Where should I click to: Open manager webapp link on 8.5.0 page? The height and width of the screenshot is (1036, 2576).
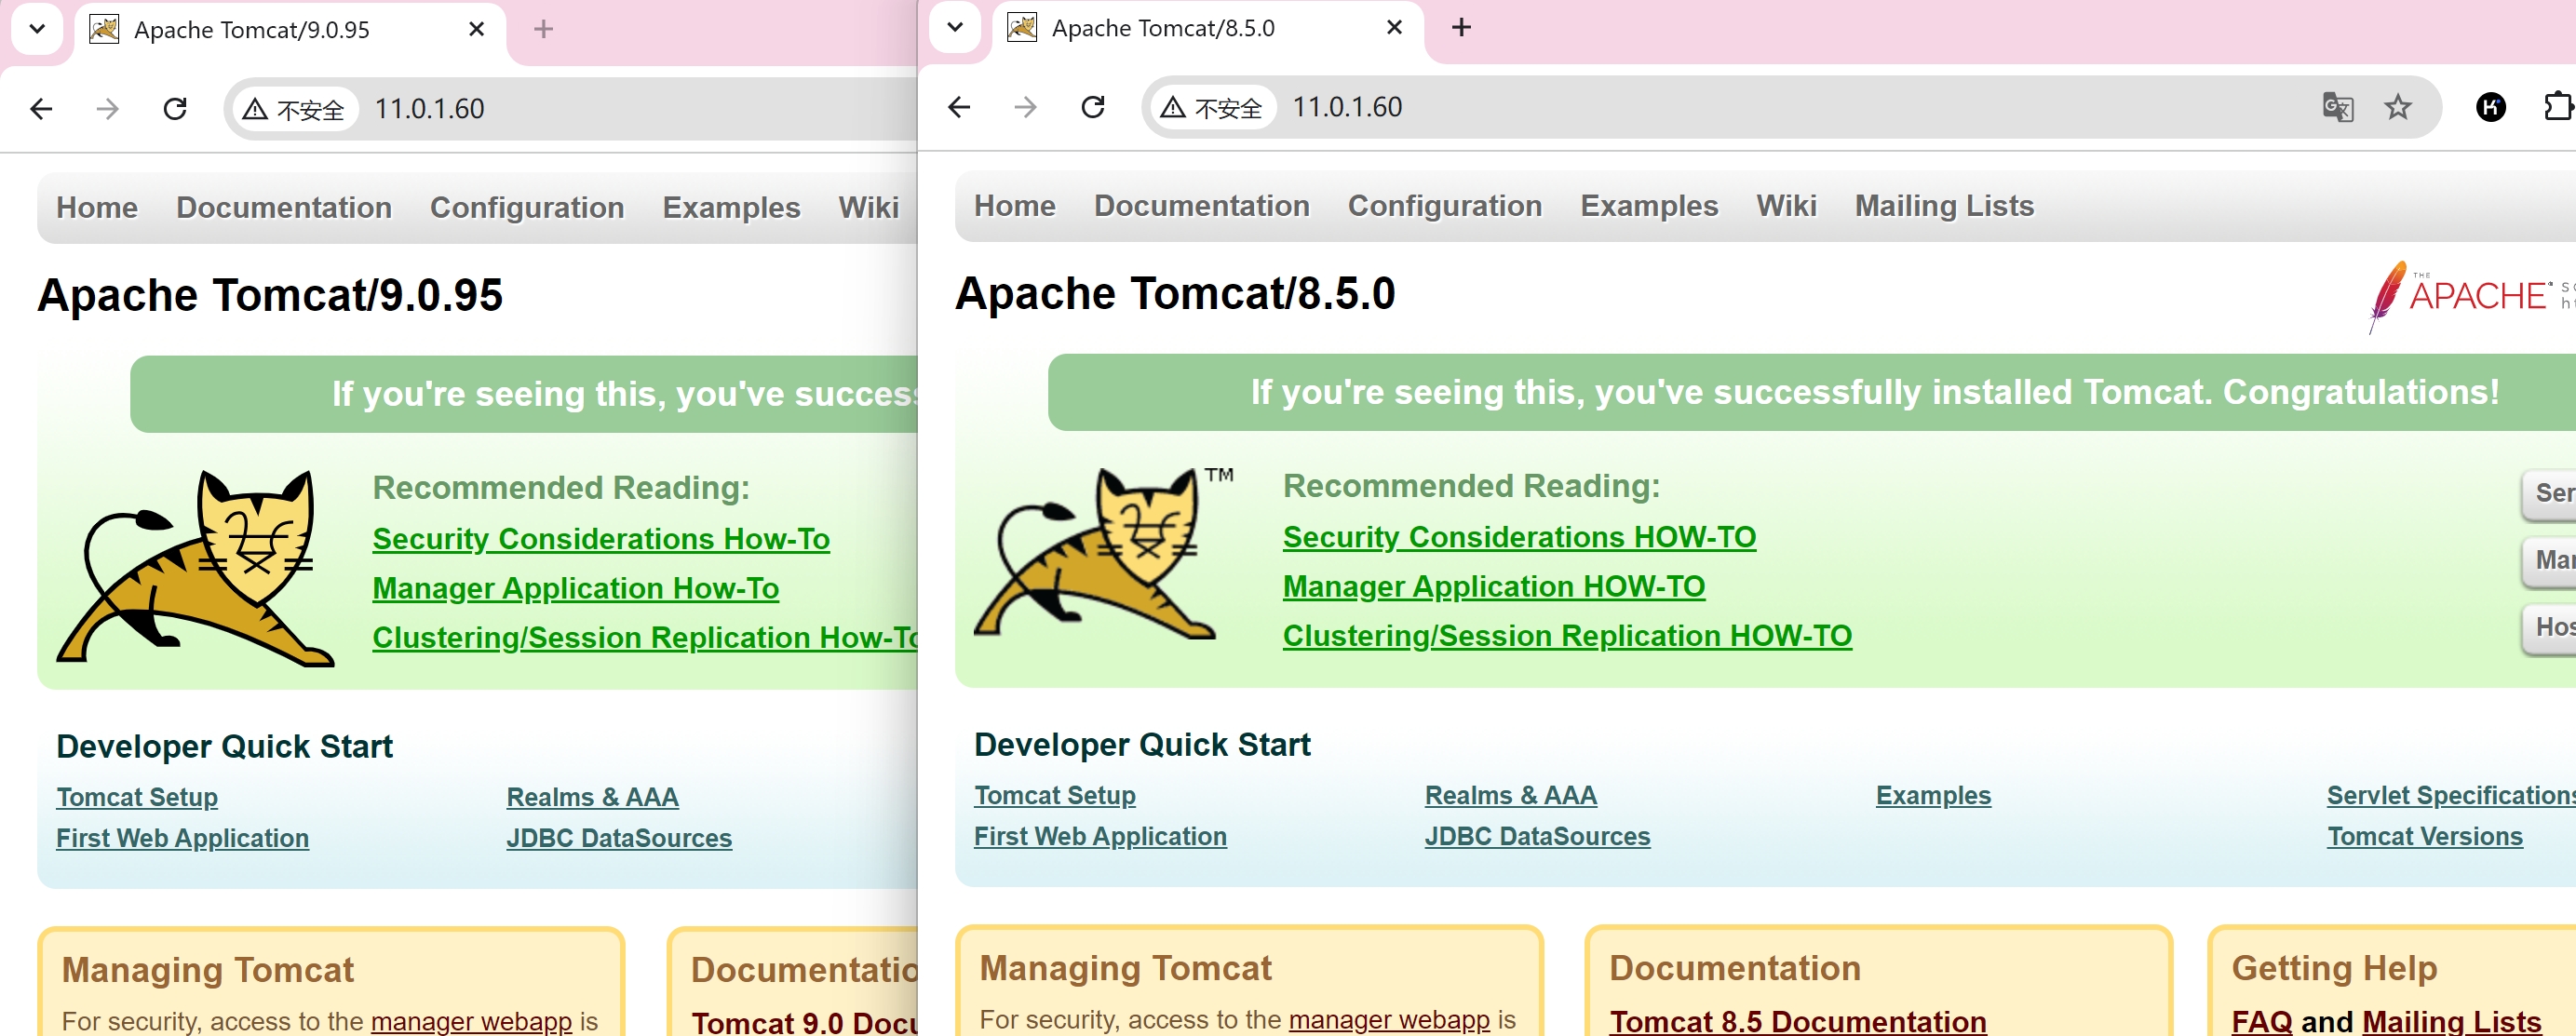pos(1389,1019)
